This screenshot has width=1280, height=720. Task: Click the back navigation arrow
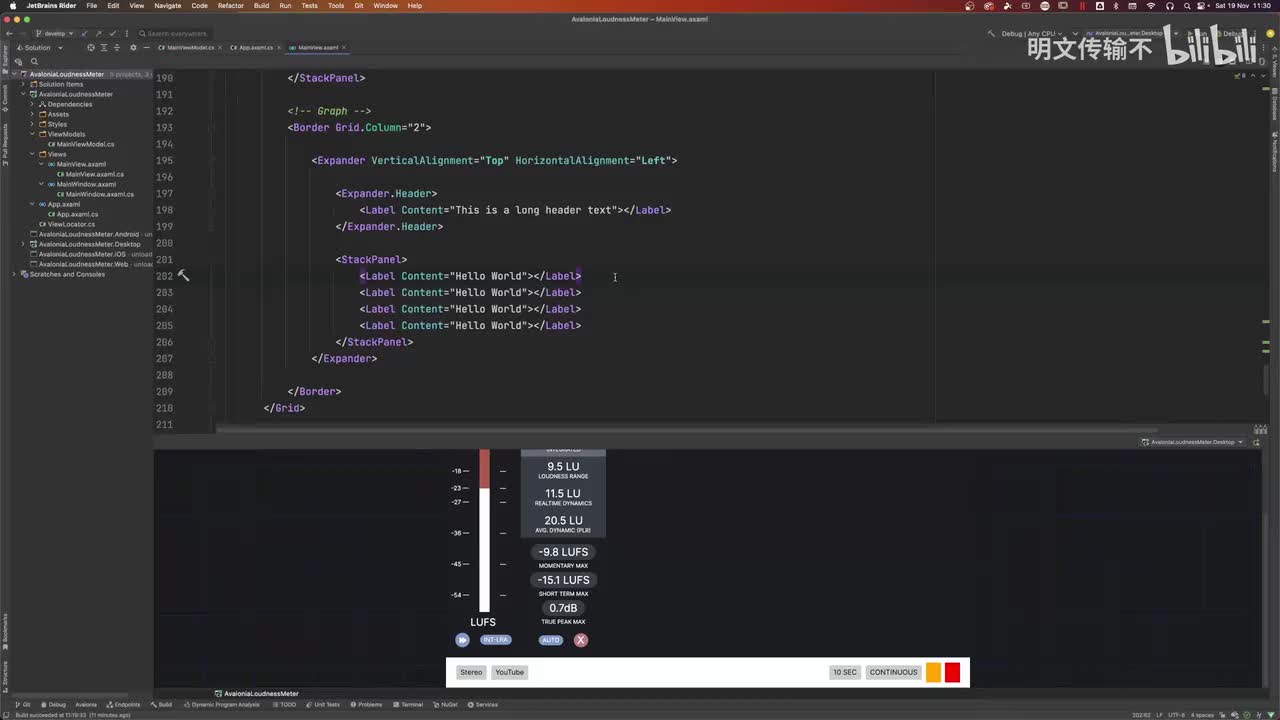click(7, 33)
